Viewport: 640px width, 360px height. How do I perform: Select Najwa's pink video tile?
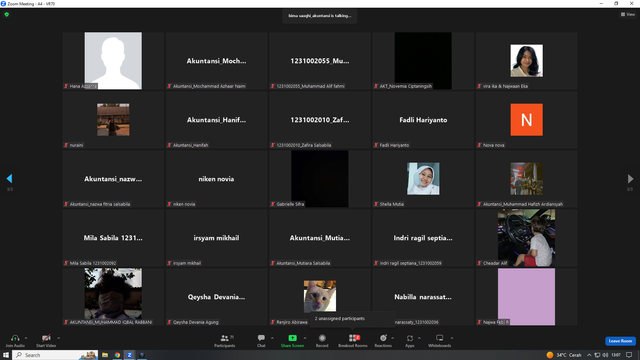527,297
